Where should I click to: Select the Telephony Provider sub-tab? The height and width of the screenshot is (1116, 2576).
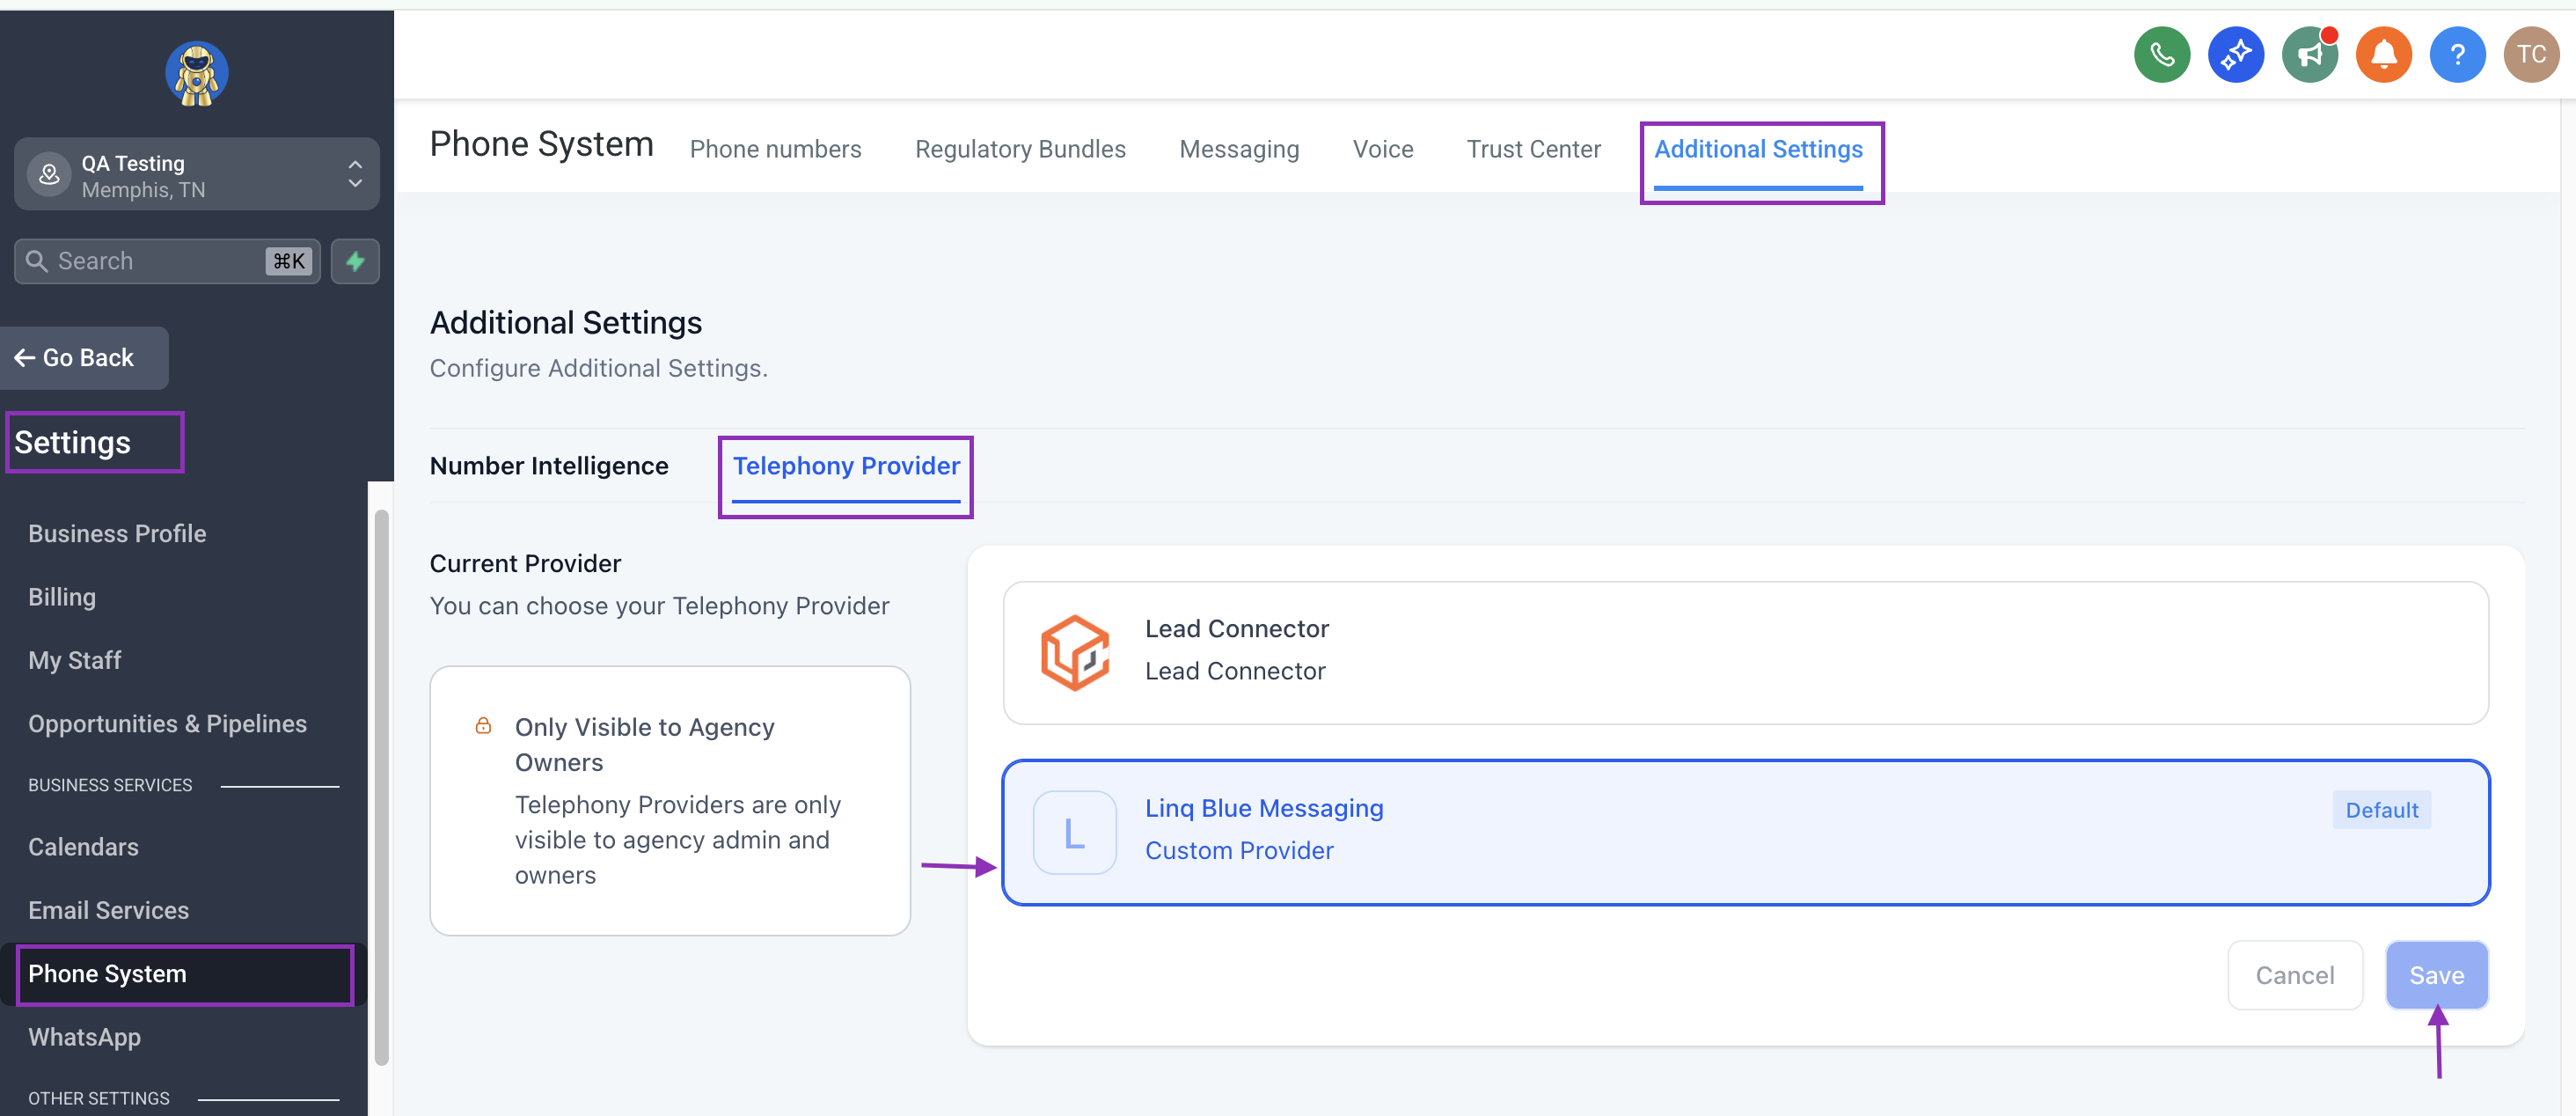pyautogui.click(x=846, y=466)
